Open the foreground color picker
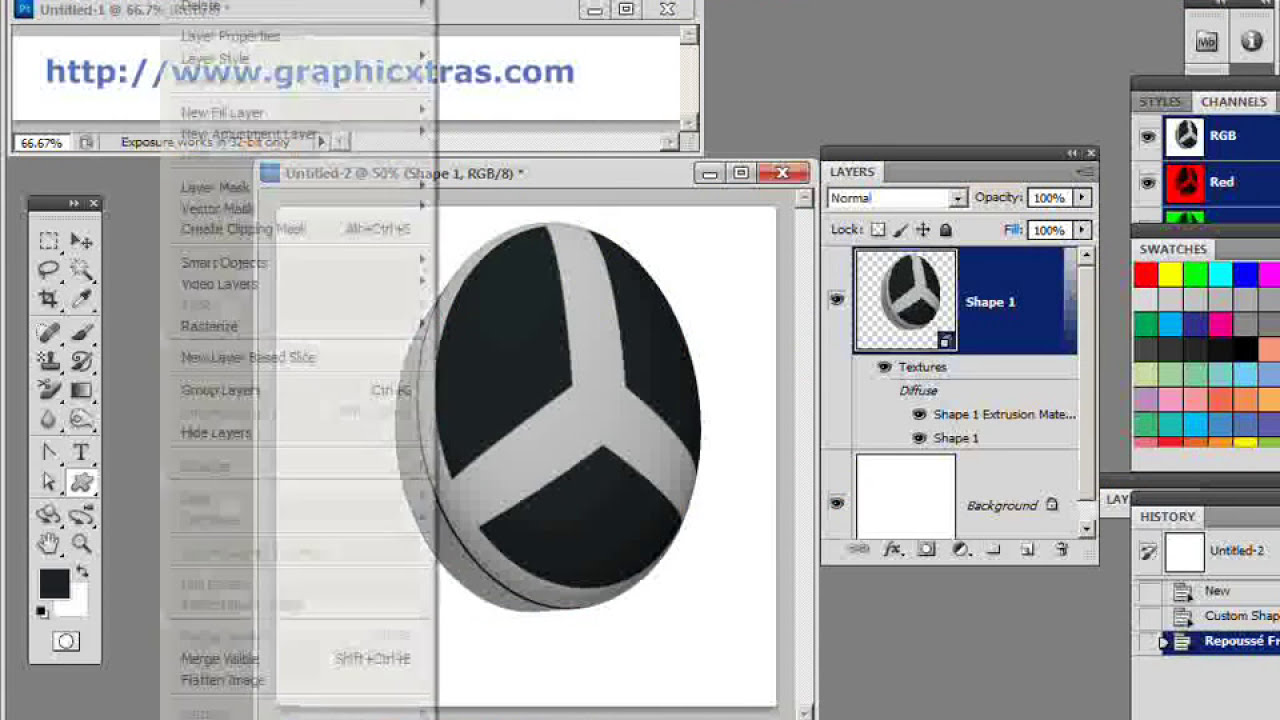This screenshot has height=720, width=1280. [x=54, y=584]
